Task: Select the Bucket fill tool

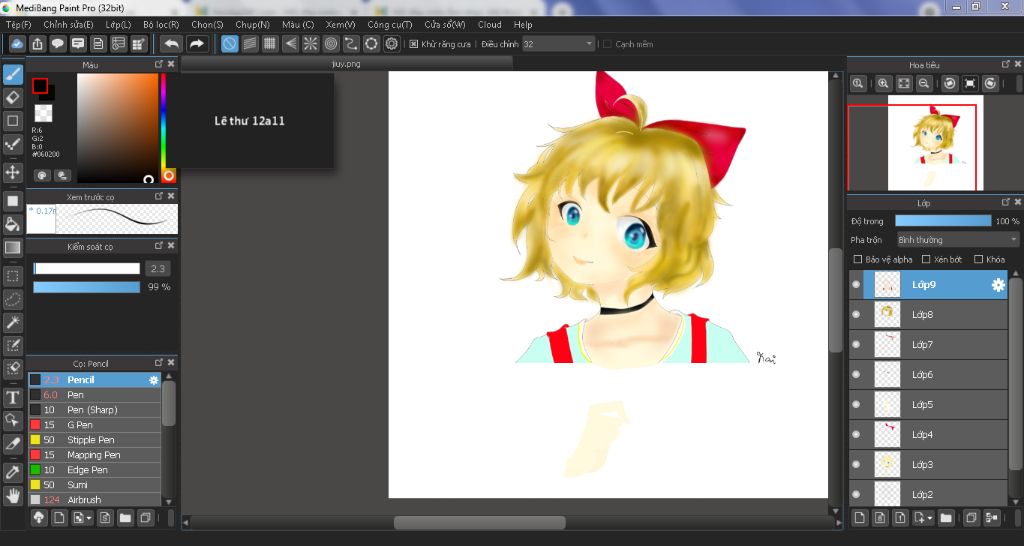Action: tap(12, 224)
